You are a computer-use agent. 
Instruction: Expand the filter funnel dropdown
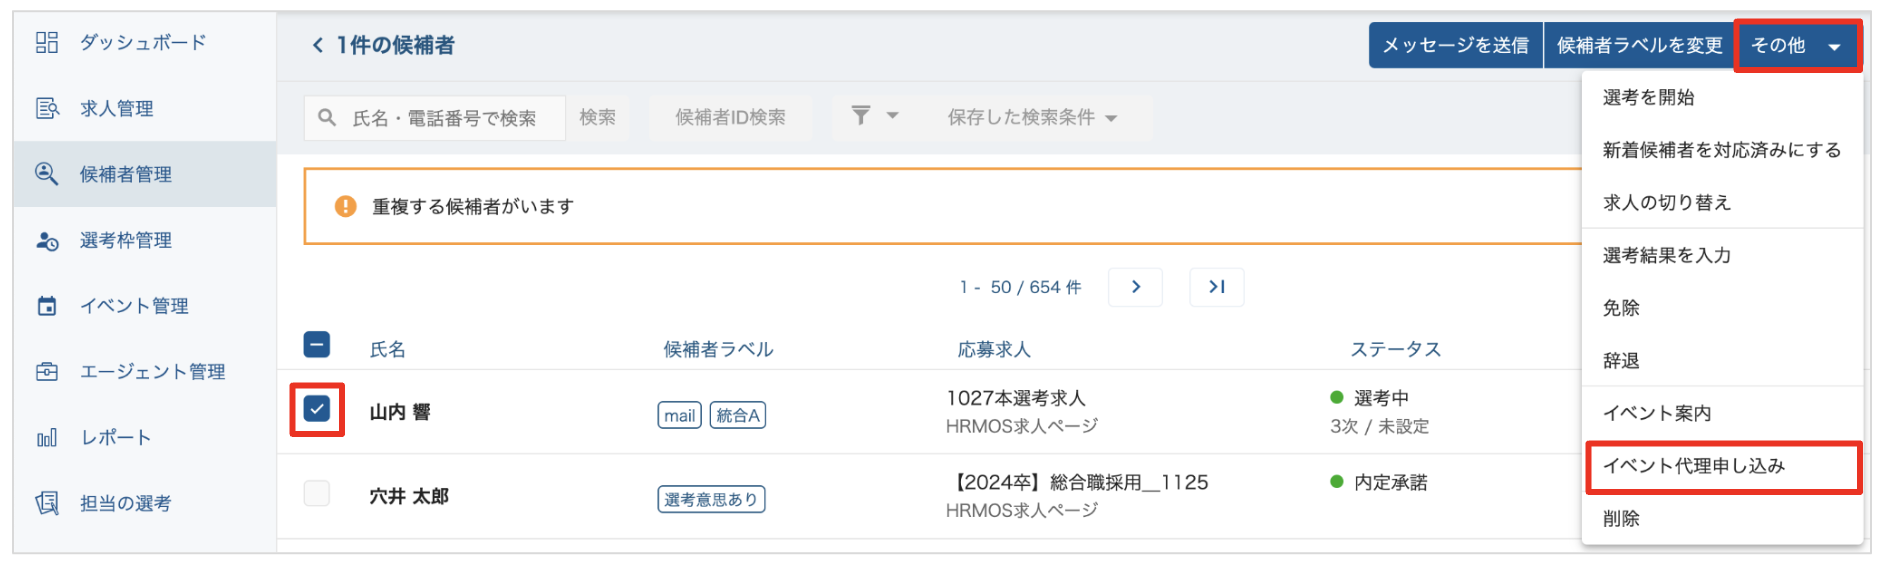pos(872,116)
